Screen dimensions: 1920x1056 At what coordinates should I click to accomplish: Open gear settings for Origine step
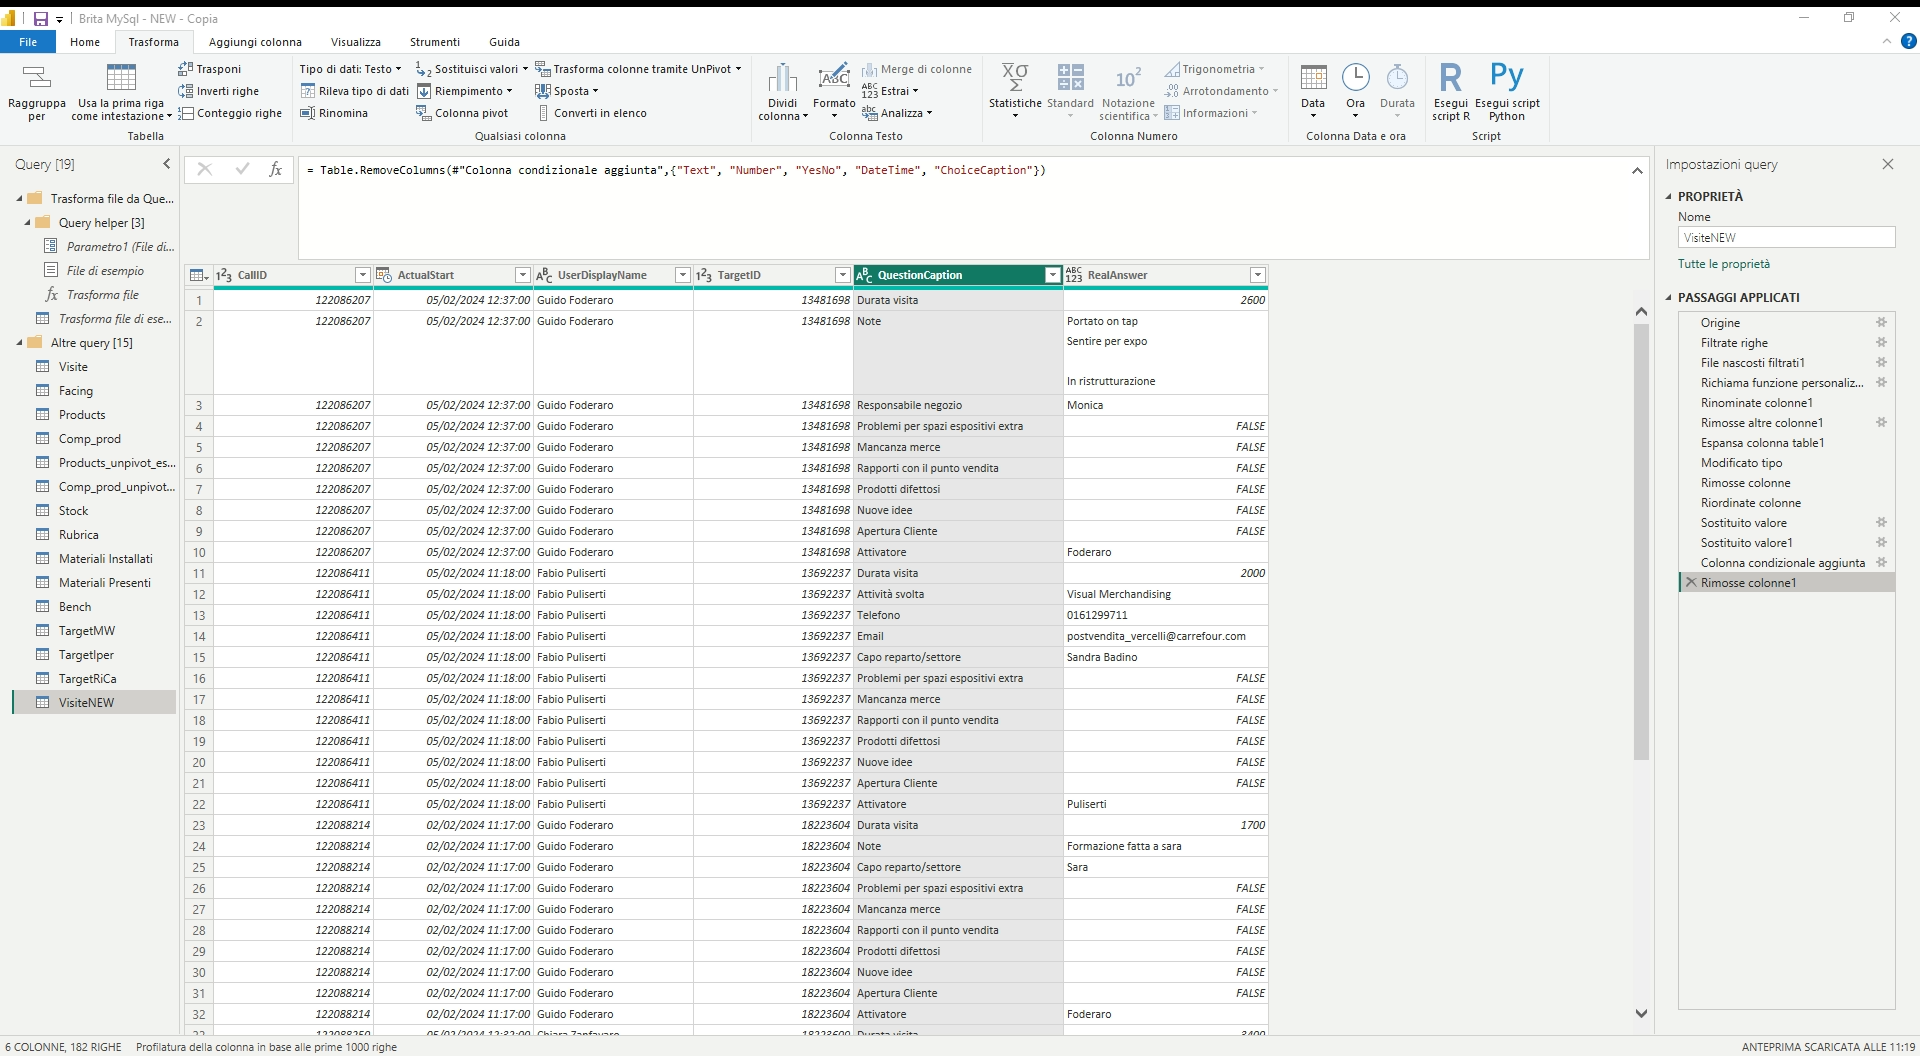pos(1881,322)
